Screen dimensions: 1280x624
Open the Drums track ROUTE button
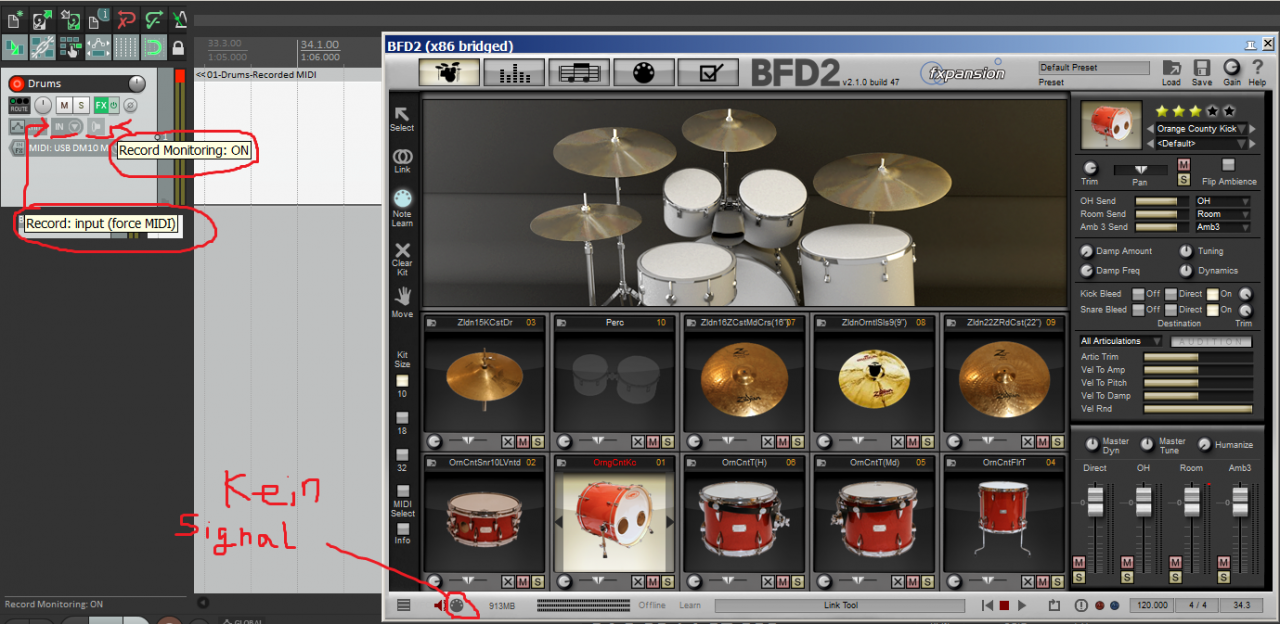pos(20,105)
